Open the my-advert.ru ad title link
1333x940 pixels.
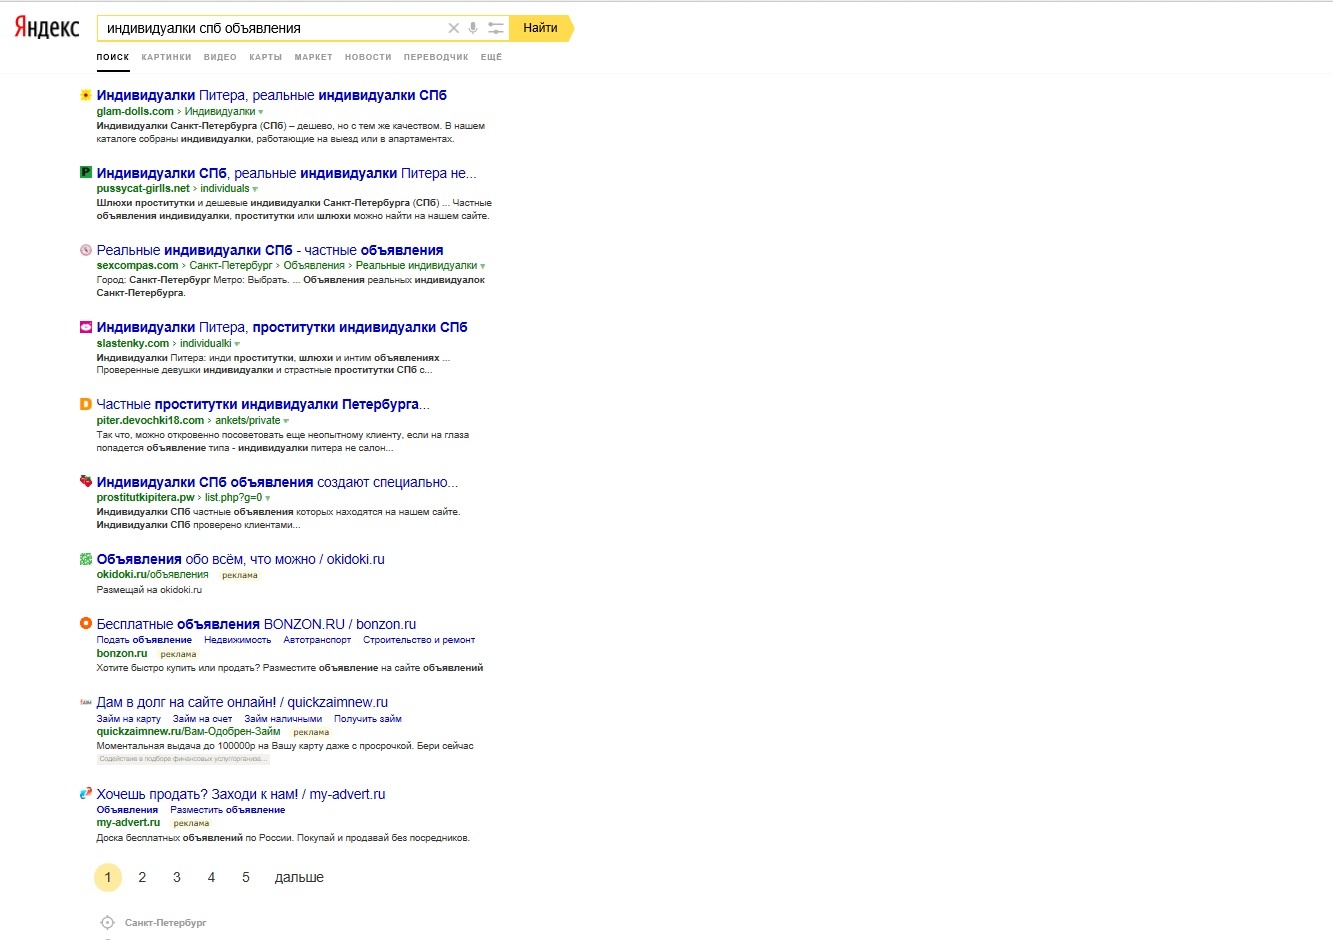(241, 794)
